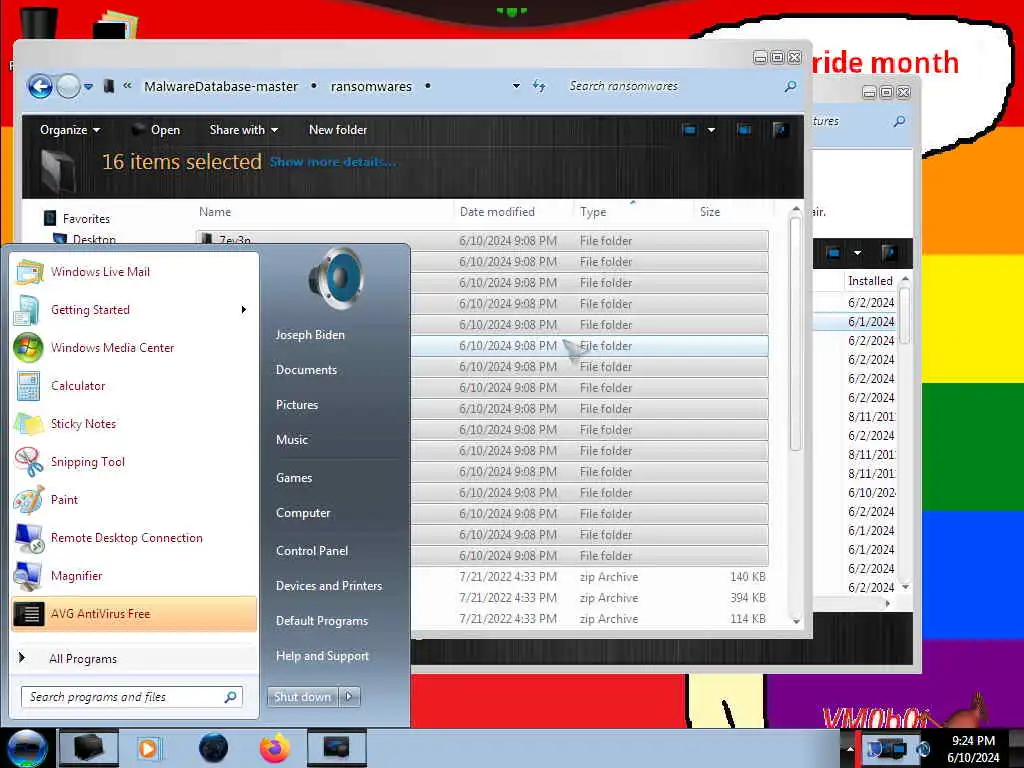Open Computer from Start menu

[x=303, y=513]
